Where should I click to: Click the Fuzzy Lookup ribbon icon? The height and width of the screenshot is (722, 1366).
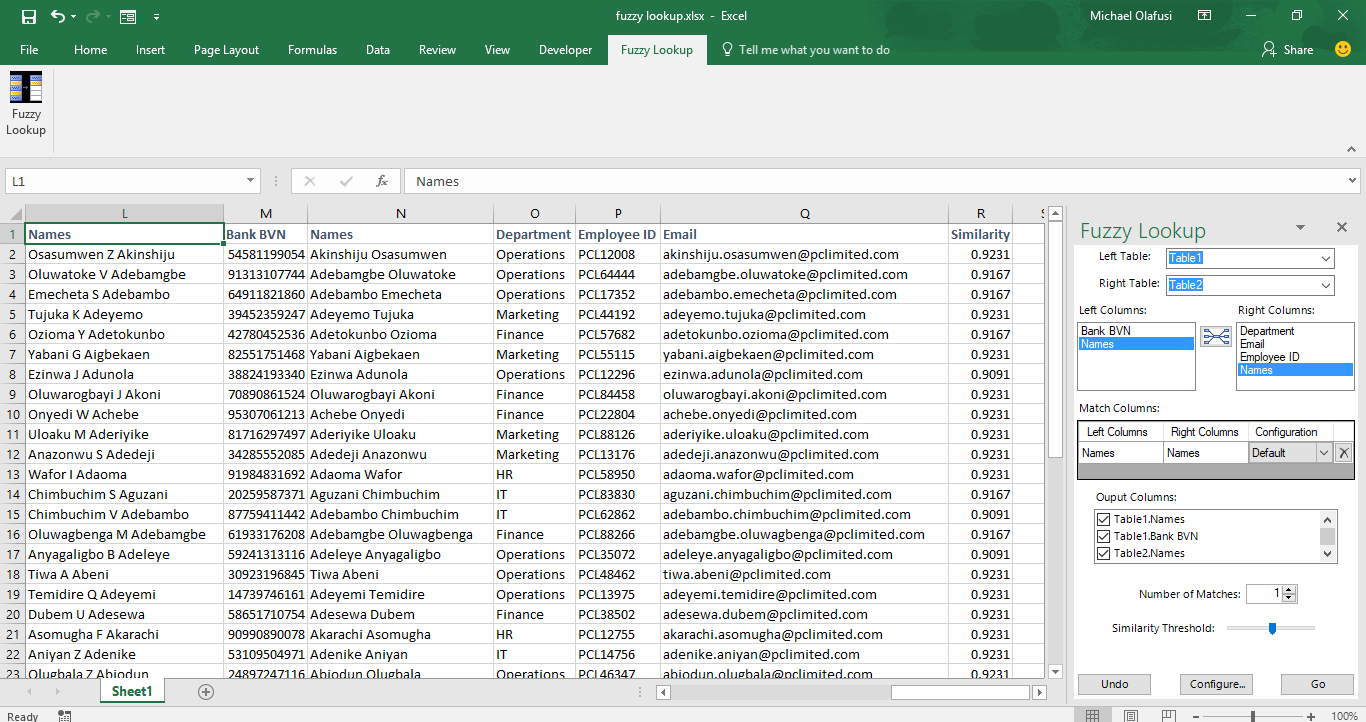pyautogui.click(x=25, y=103)
